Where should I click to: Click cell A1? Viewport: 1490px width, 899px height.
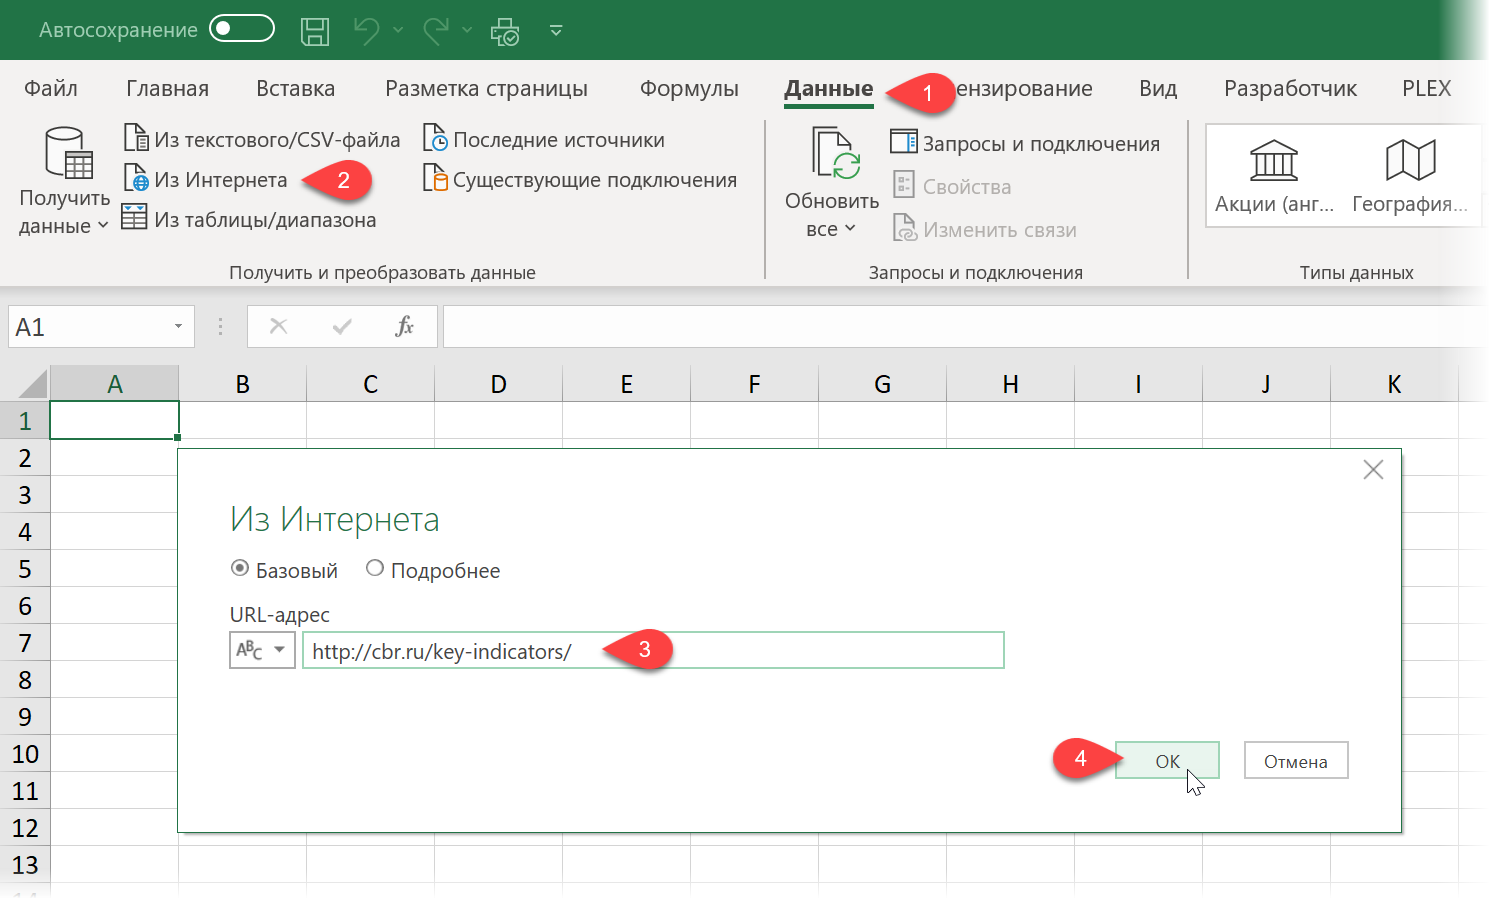[115, 420]
